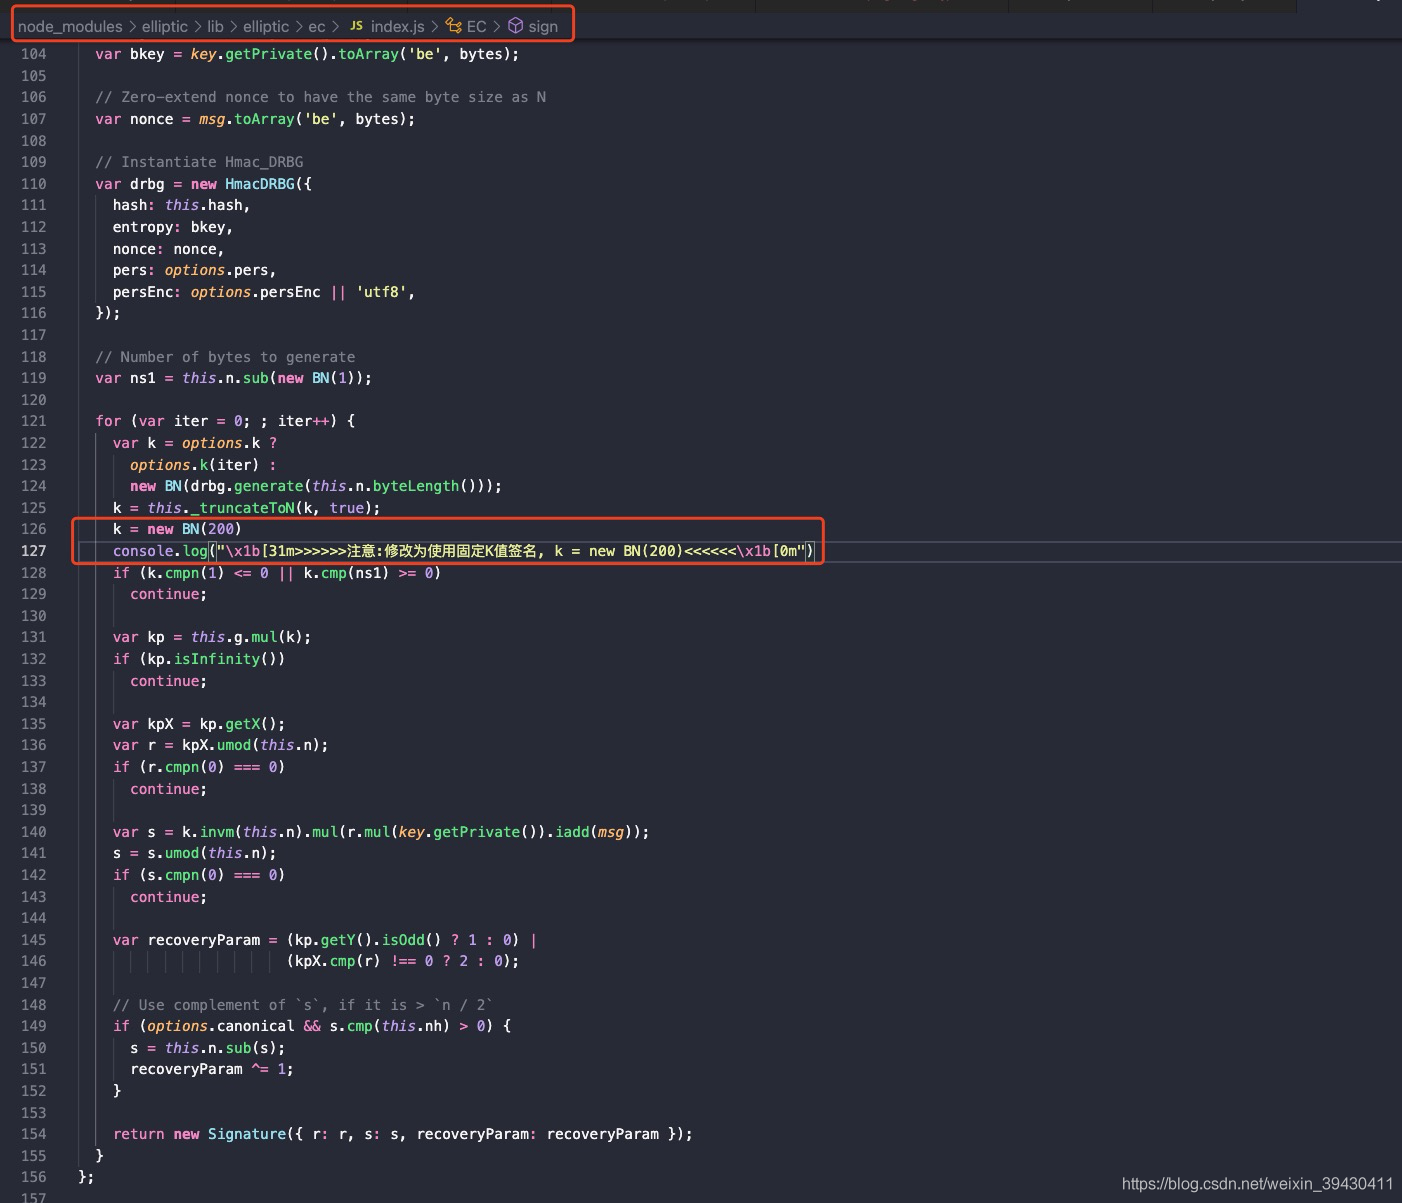The width and height of the screenshot is (1402, 1203).
Task: Click 'pers: options.pers,' line
Action: (x=194, y=270)
